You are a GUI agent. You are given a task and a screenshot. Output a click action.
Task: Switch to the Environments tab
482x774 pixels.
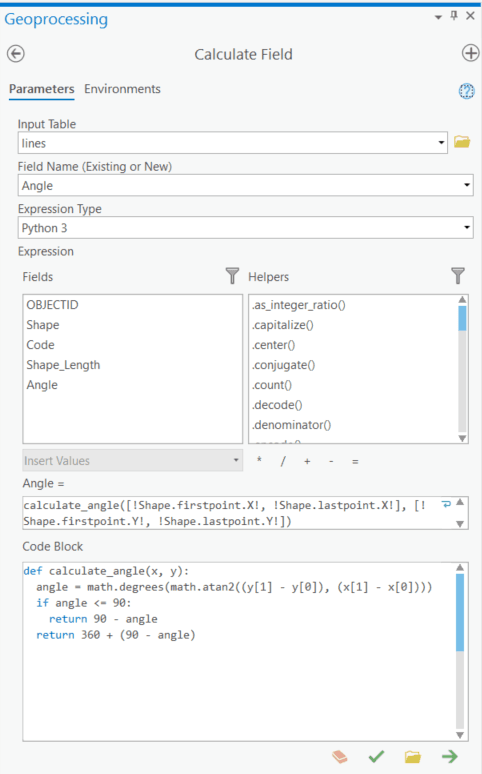tap(122, 89)
